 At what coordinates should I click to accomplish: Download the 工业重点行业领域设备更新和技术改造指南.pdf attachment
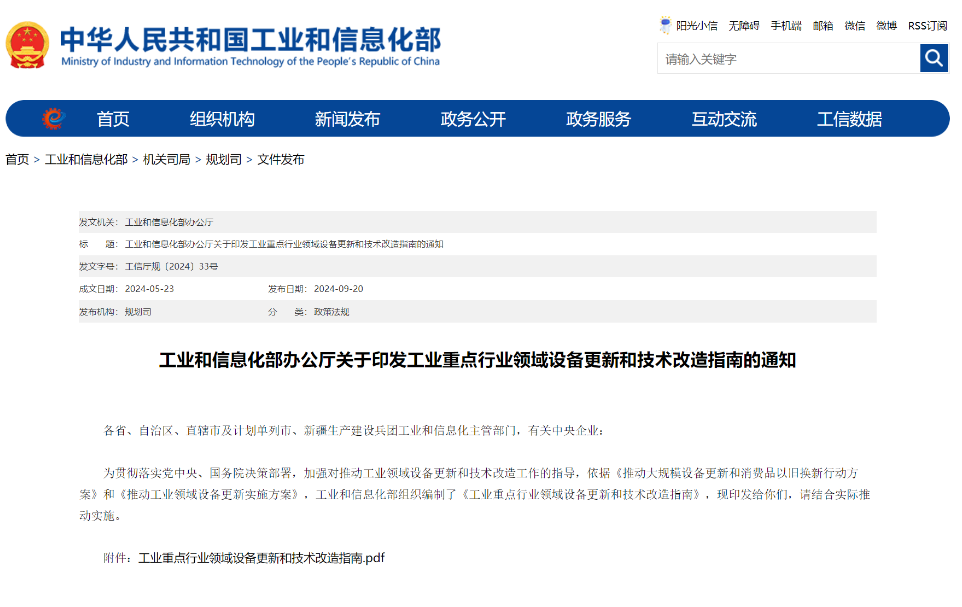tap(261, 558)
